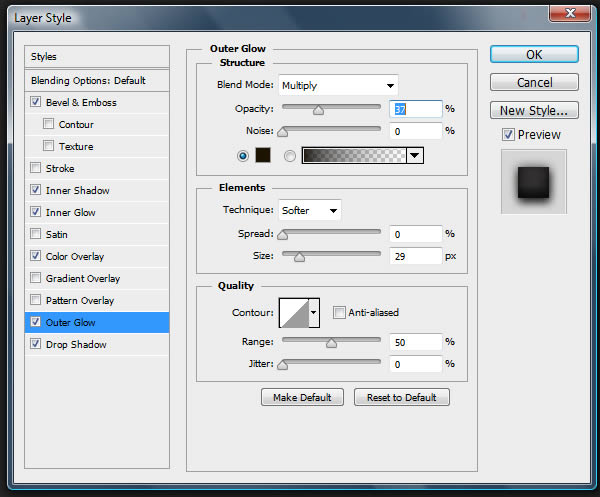Enable the Stroke checkbox
Viewport: 600px width, 497px height.
click(36, 168)
